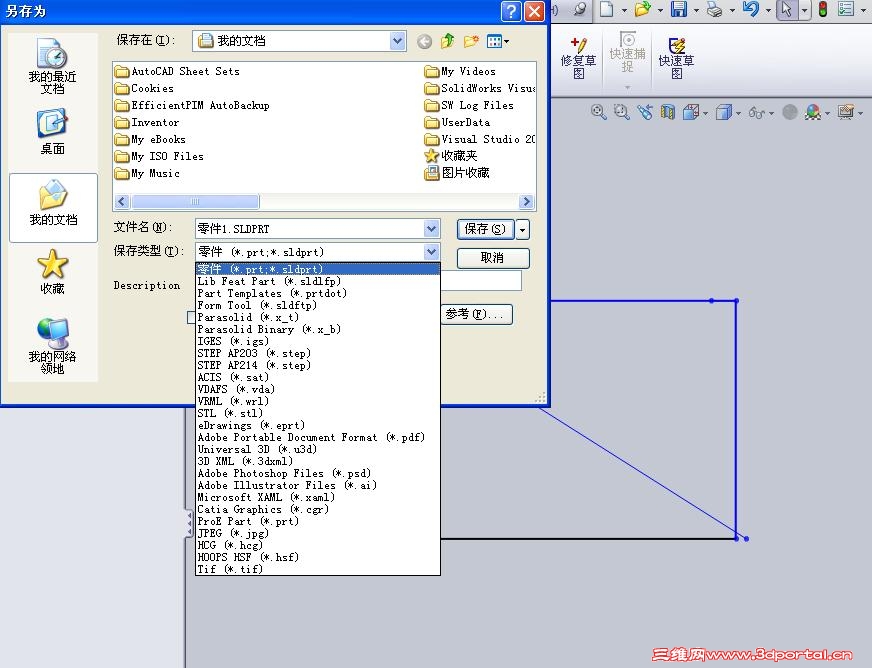Click New document icon in SolidWorks toolbar
872x668 pixels.
[x=606, y=9]
